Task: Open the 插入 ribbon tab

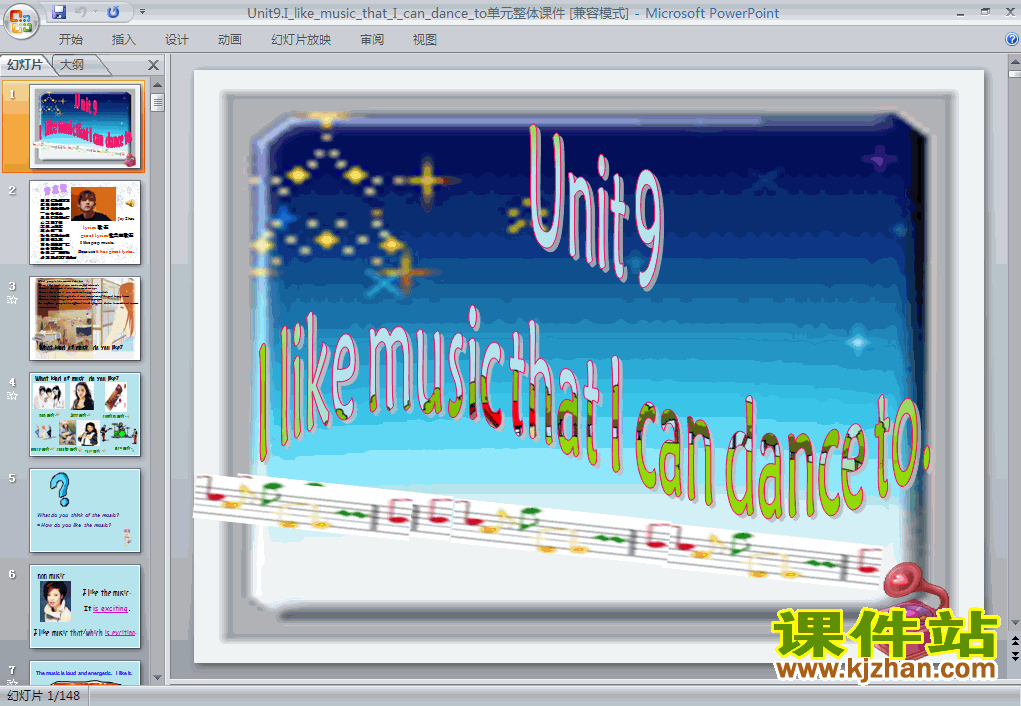Action: pyautogui.click(x=124, y=40)
